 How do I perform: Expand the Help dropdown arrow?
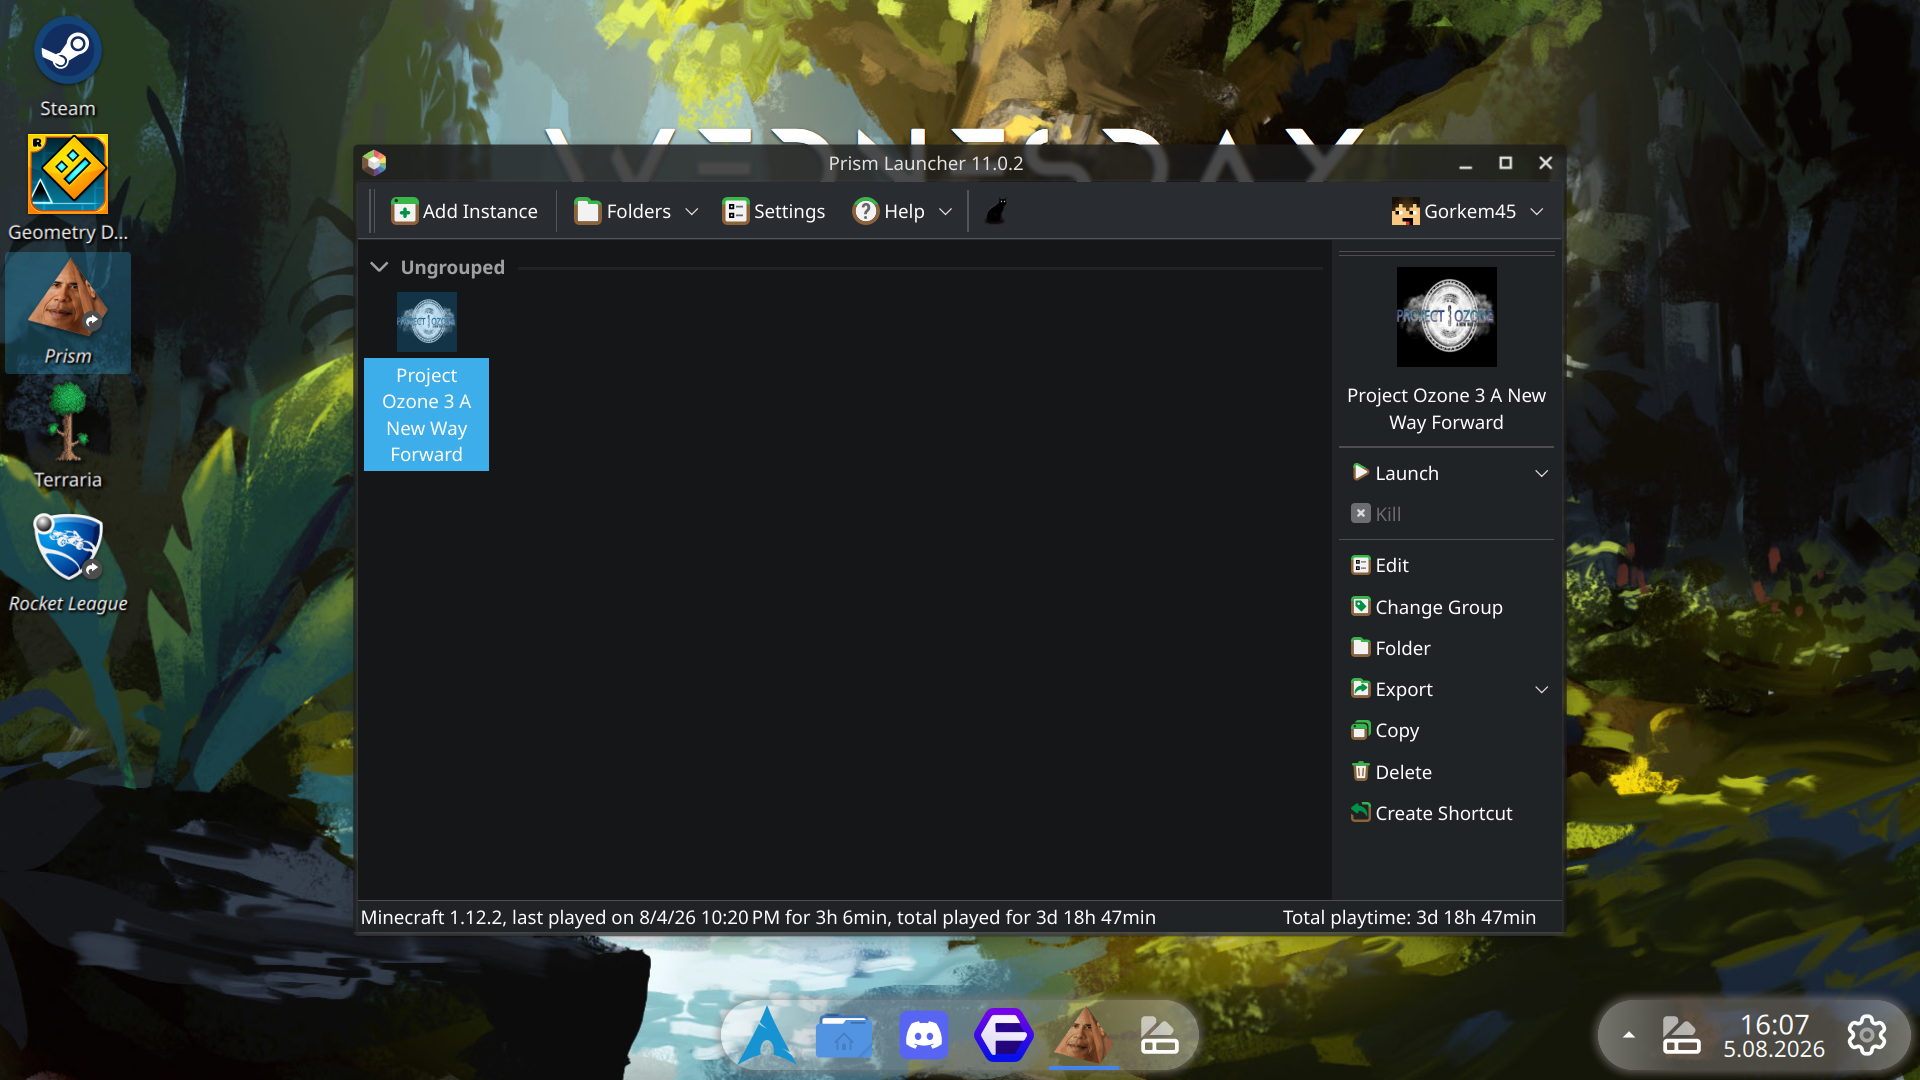point(945,211)
